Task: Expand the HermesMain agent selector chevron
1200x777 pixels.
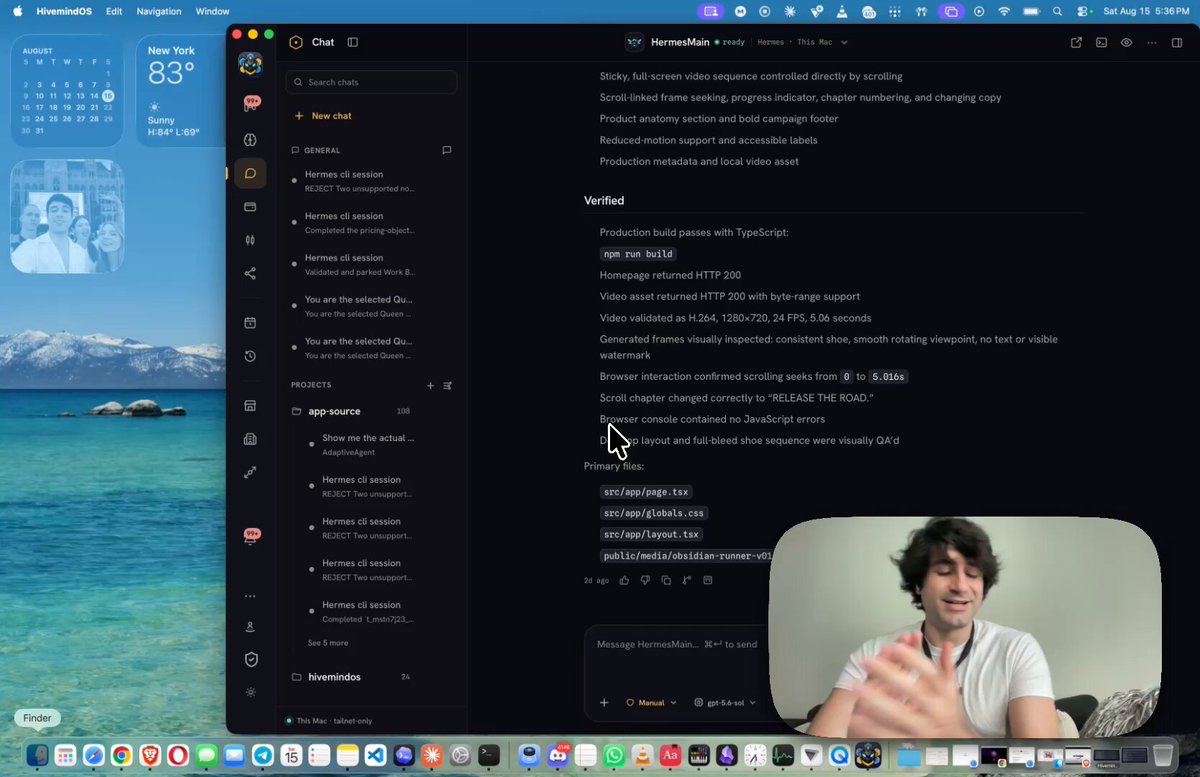Action: click(x=844, y=43)
